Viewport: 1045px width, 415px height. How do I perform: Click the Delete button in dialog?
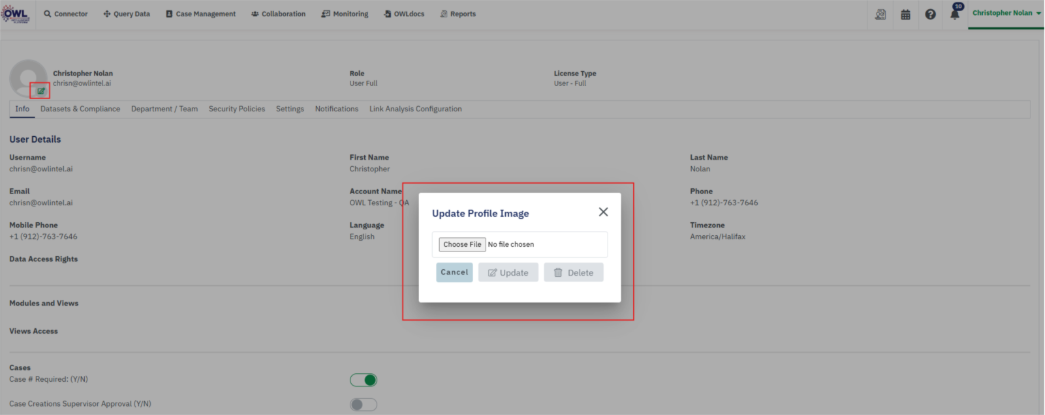click(x=573, y=272)
